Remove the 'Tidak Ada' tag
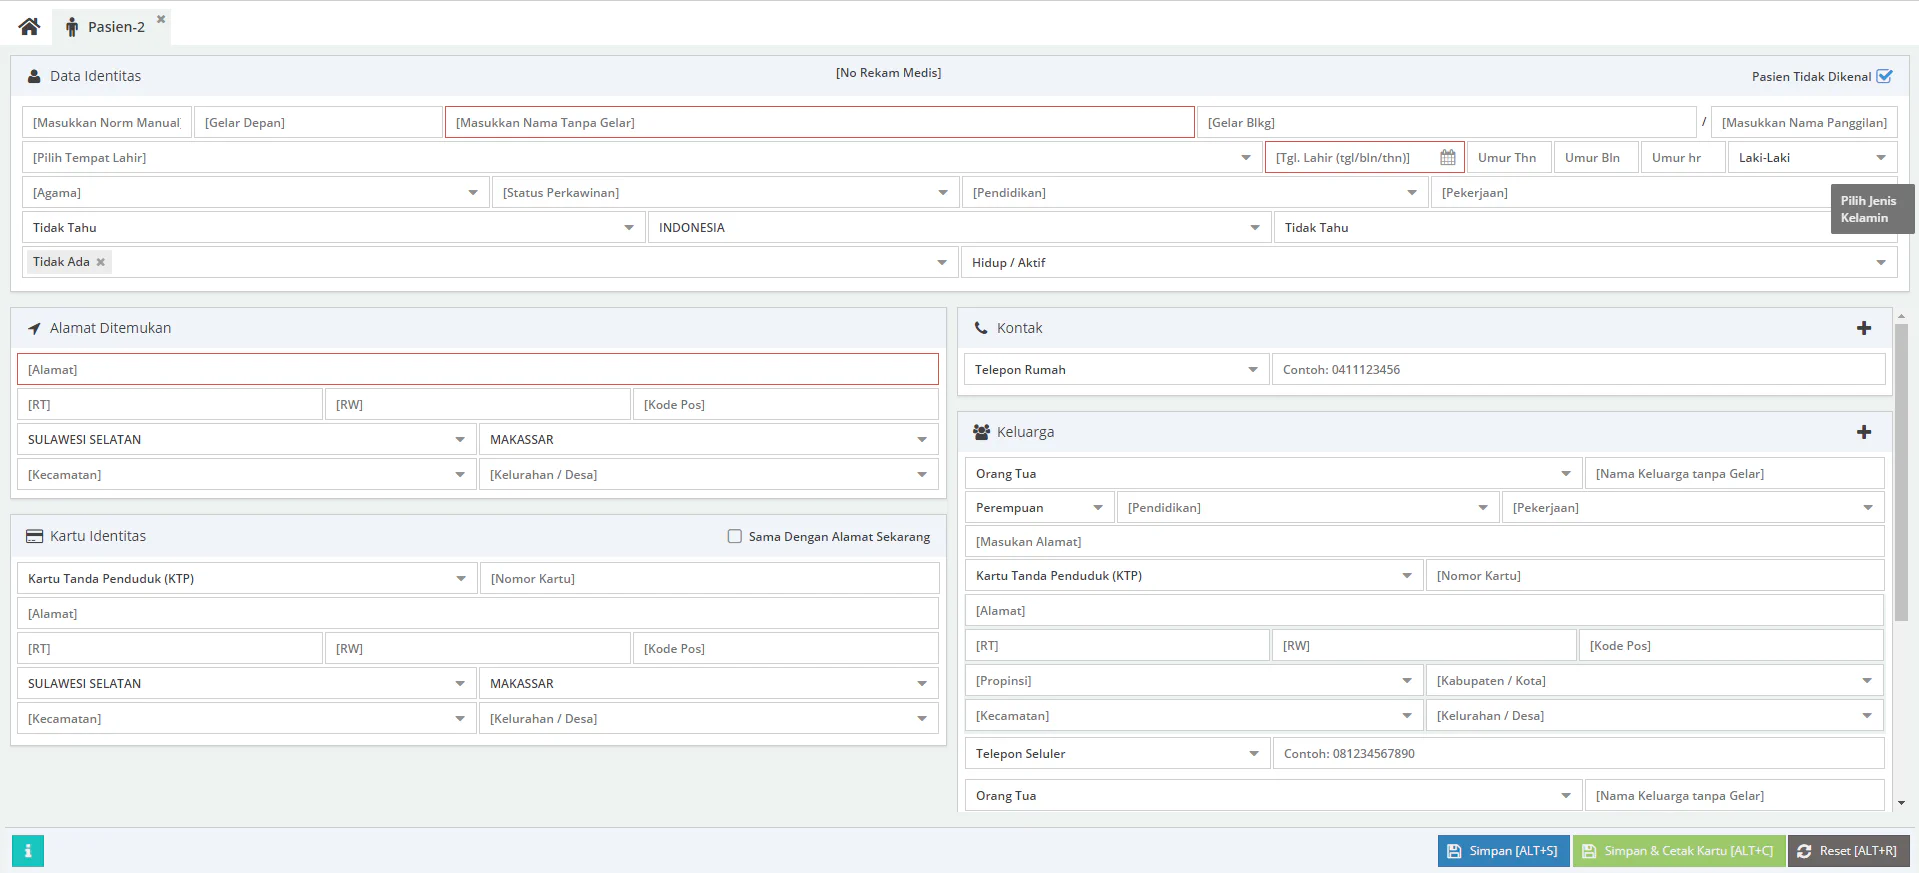 100,262
